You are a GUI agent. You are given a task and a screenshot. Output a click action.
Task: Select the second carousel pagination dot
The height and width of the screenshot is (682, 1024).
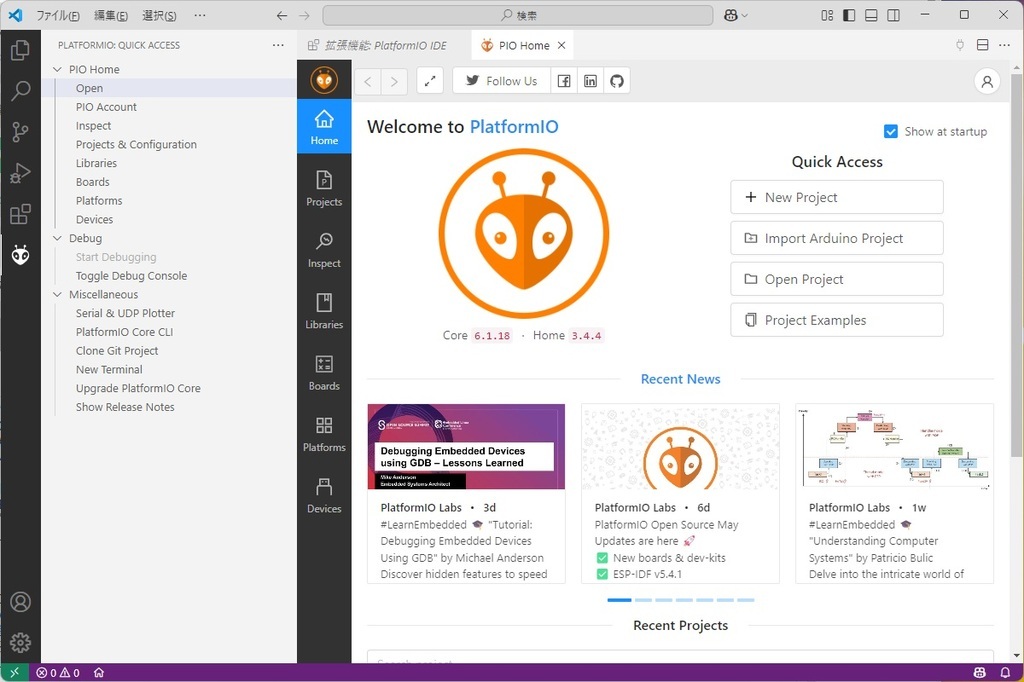click(643, 599)
